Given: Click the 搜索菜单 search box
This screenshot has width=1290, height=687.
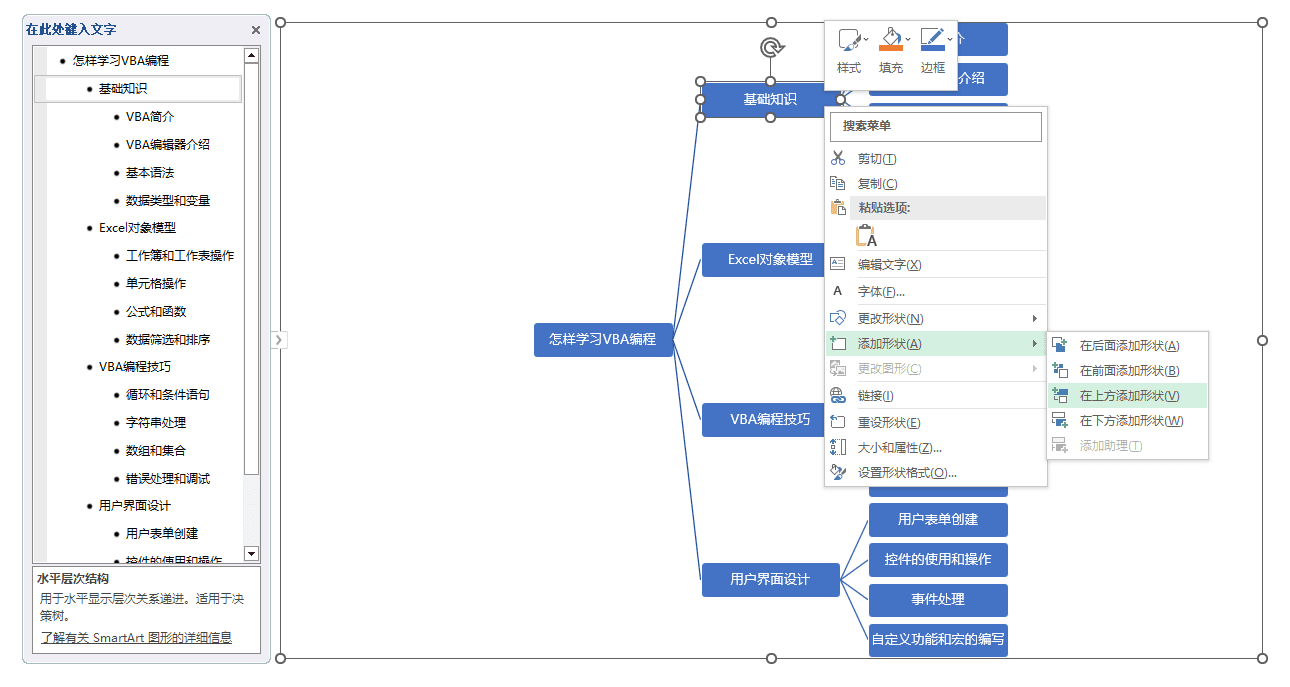Looking at the screenshot, I should pos(936,126).
